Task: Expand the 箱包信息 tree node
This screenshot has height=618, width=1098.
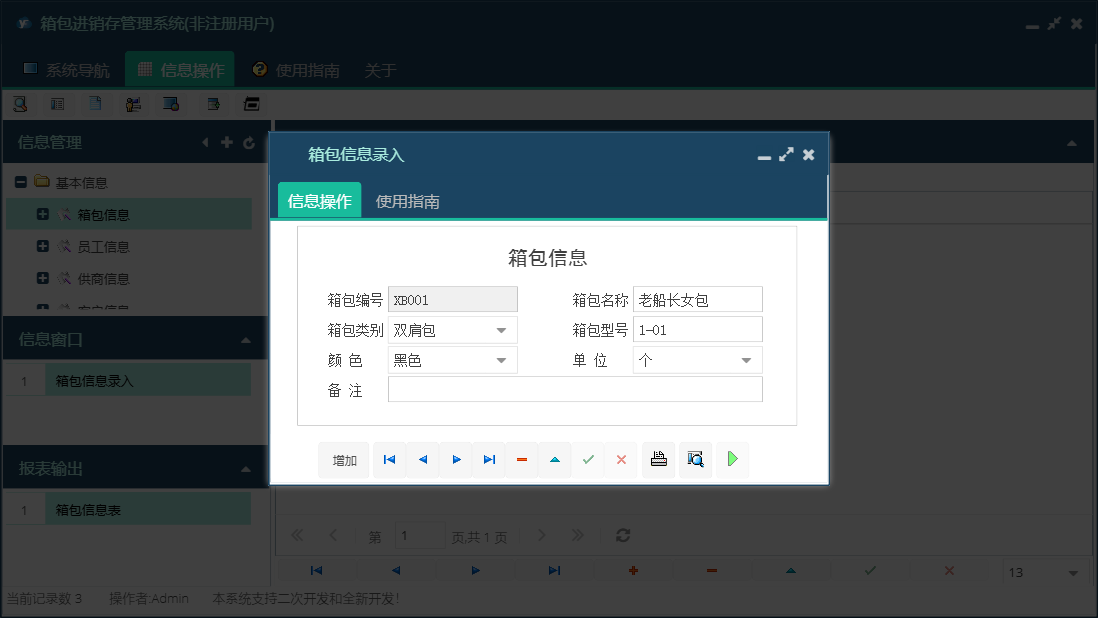Action: (41, 213)
